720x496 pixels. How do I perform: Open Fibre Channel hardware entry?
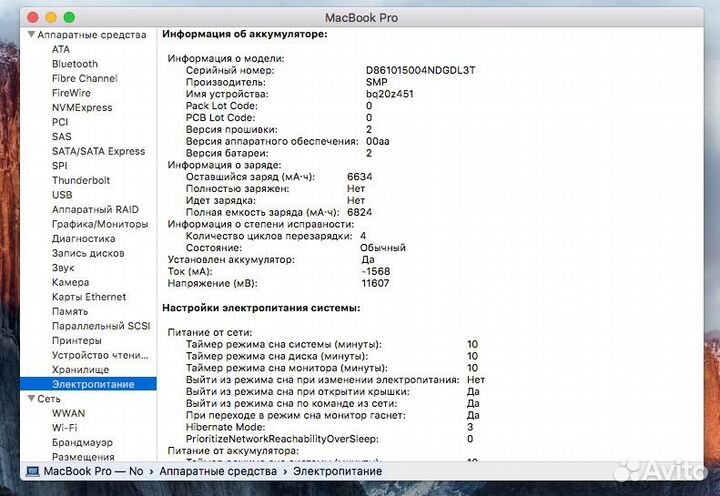84,78
